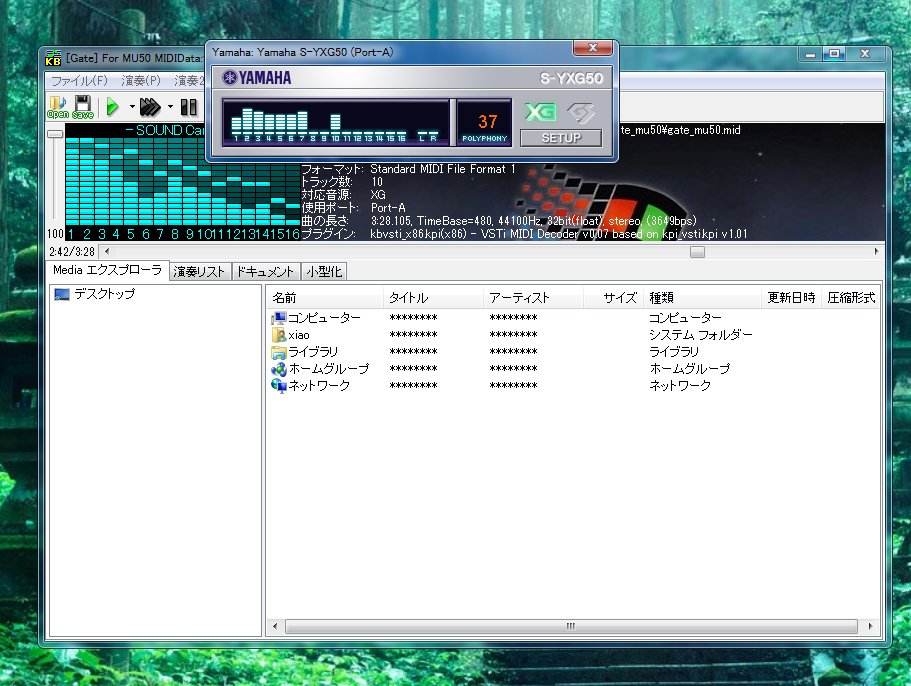The width and height of the screenshot is (911, 686).
Task: Sort by the アーティスト column header
Action: tap(533, 298)
